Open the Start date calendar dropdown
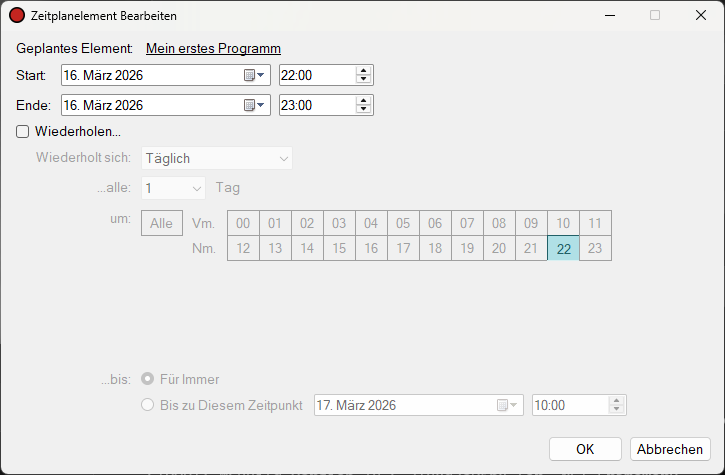725x475 pixels. tap(254, 75)
